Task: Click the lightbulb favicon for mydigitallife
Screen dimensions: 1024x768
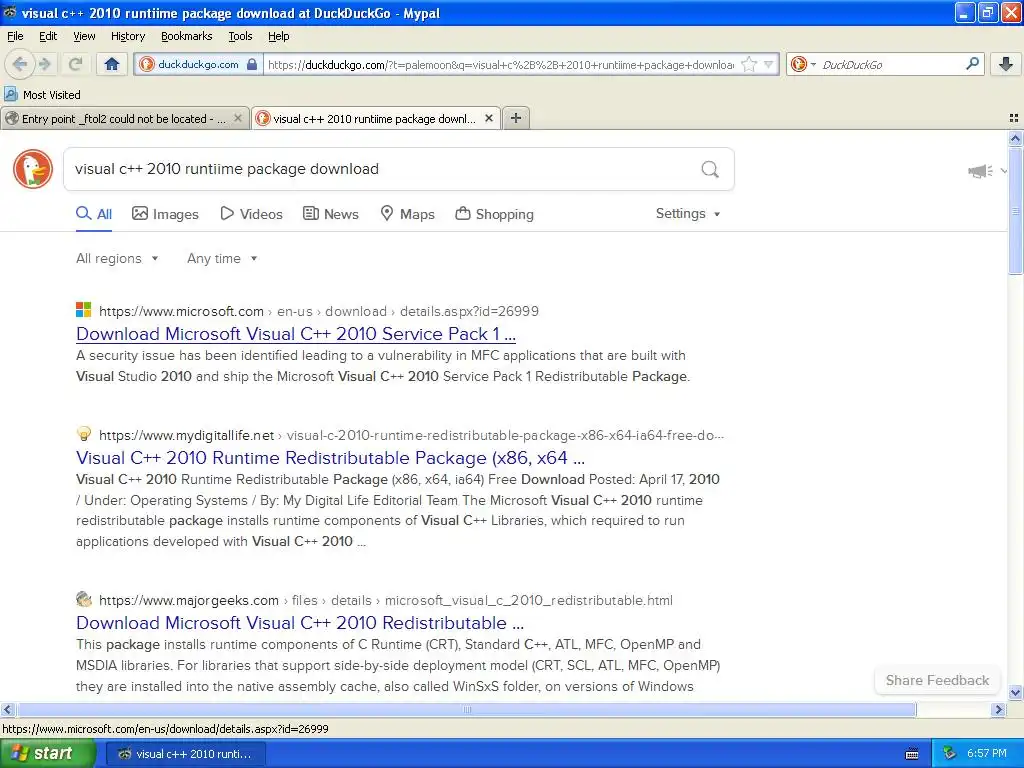Action: pos(84,434)
